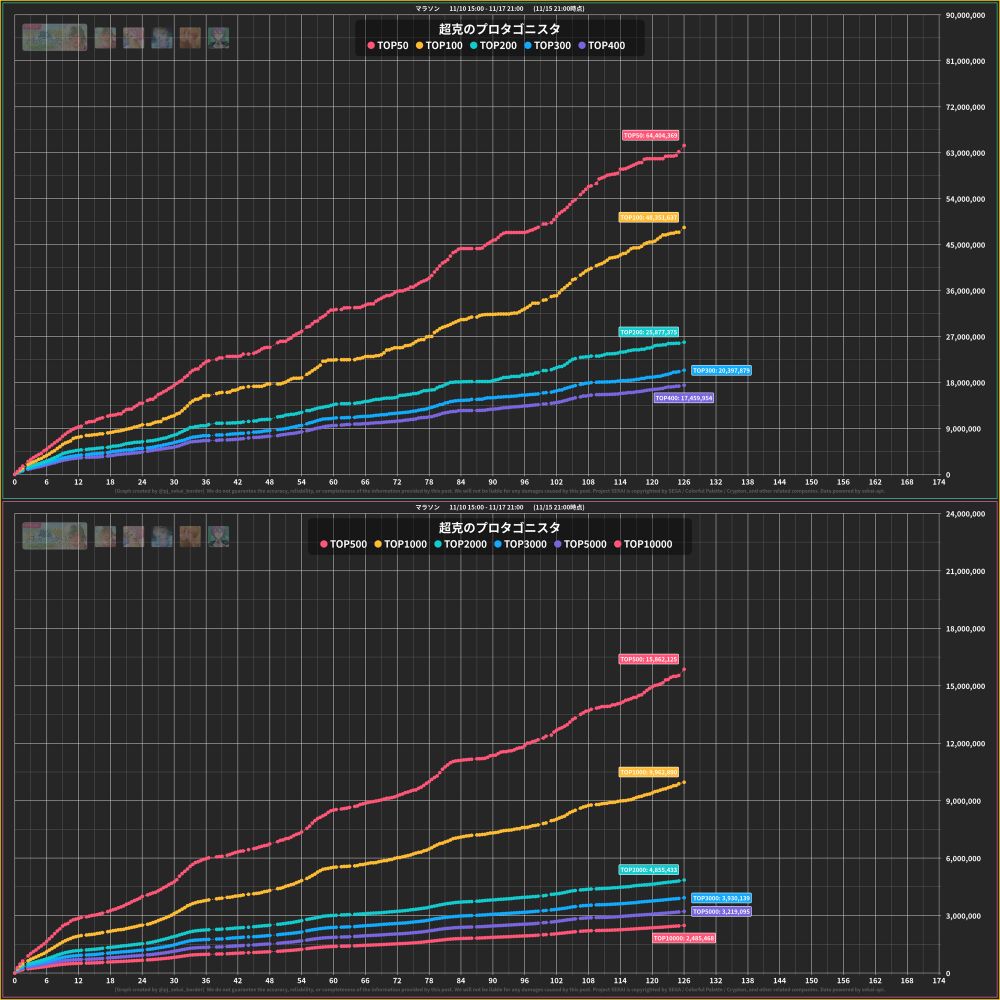Image resolution: width=1000 pixels, height=1000 pixels.
Task: Click the 15,000,000 y-axis label in lower chart
Action: tap(965, 686)
